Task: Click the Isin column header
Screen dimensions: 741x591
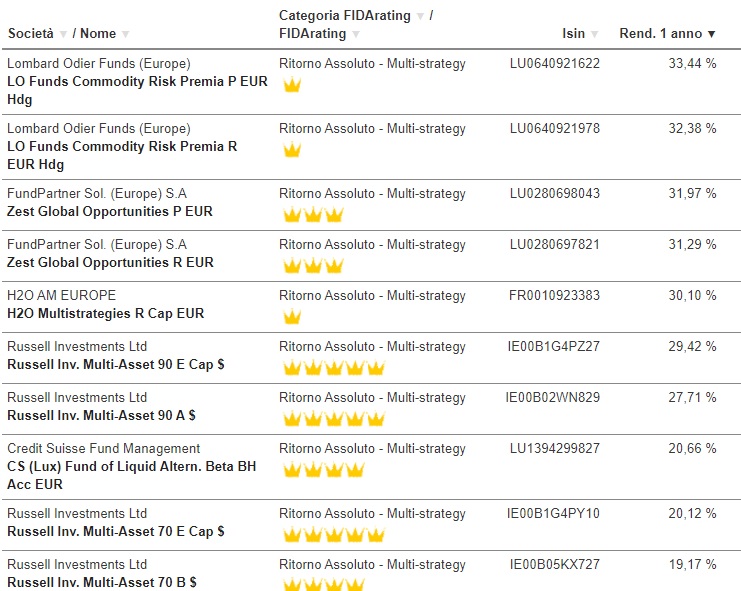Action: [x=573, y=34]
